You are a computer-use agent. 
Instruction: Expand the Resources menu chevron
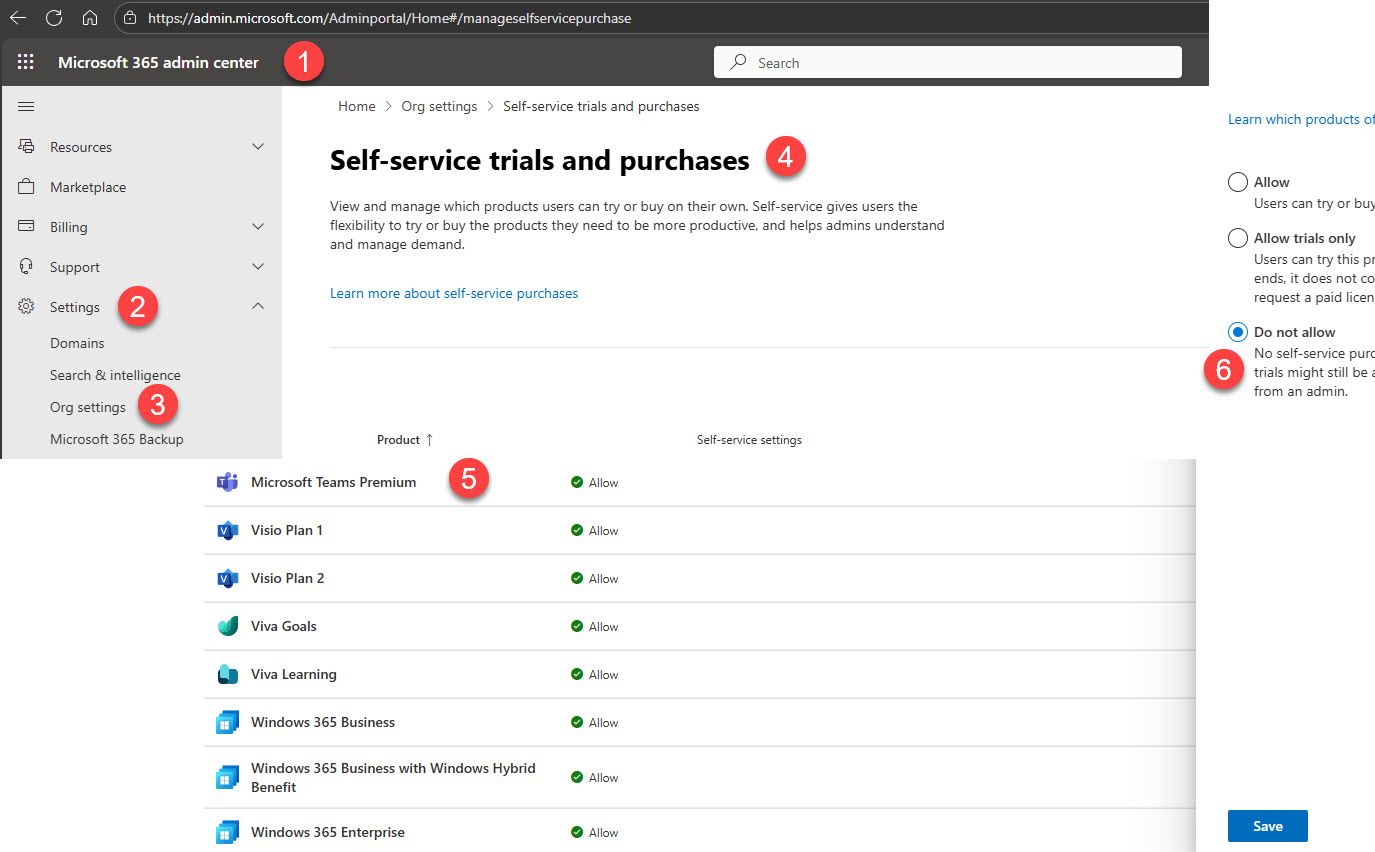tap(258, 146)
